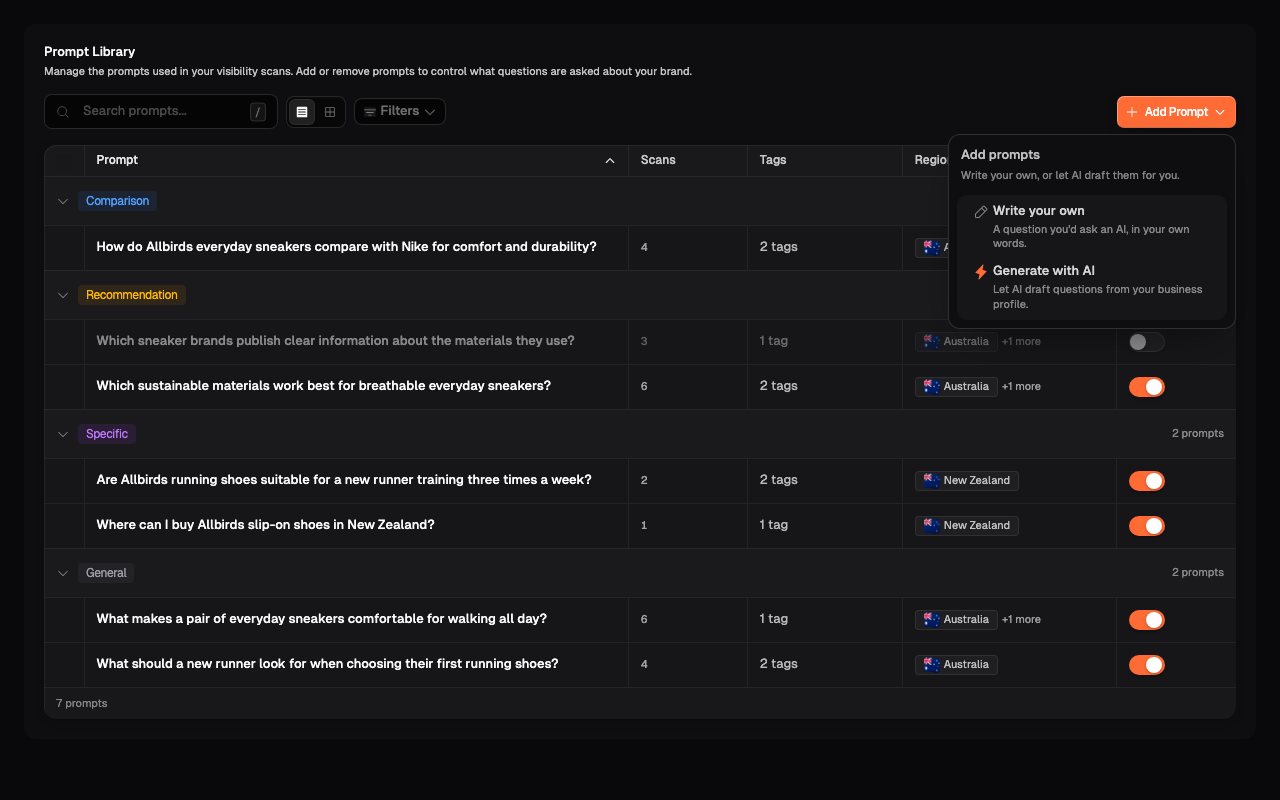
Task: Switch to grid view layout
Action: coord(330,112)
